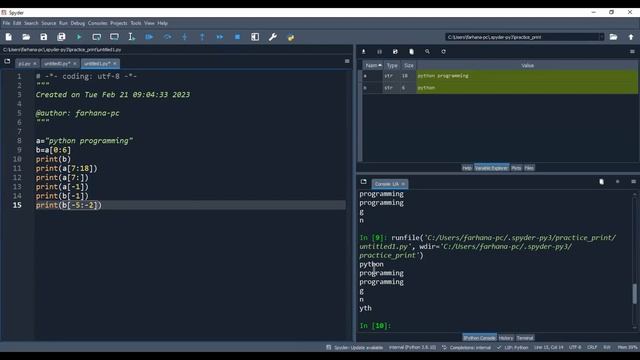
Task: Start debugging the file
Action: click(149, 37)
